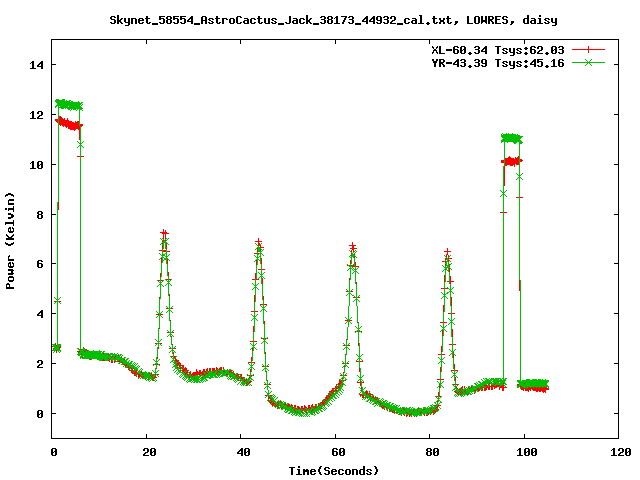Click x-axis tick label 20

pos(149,452)
